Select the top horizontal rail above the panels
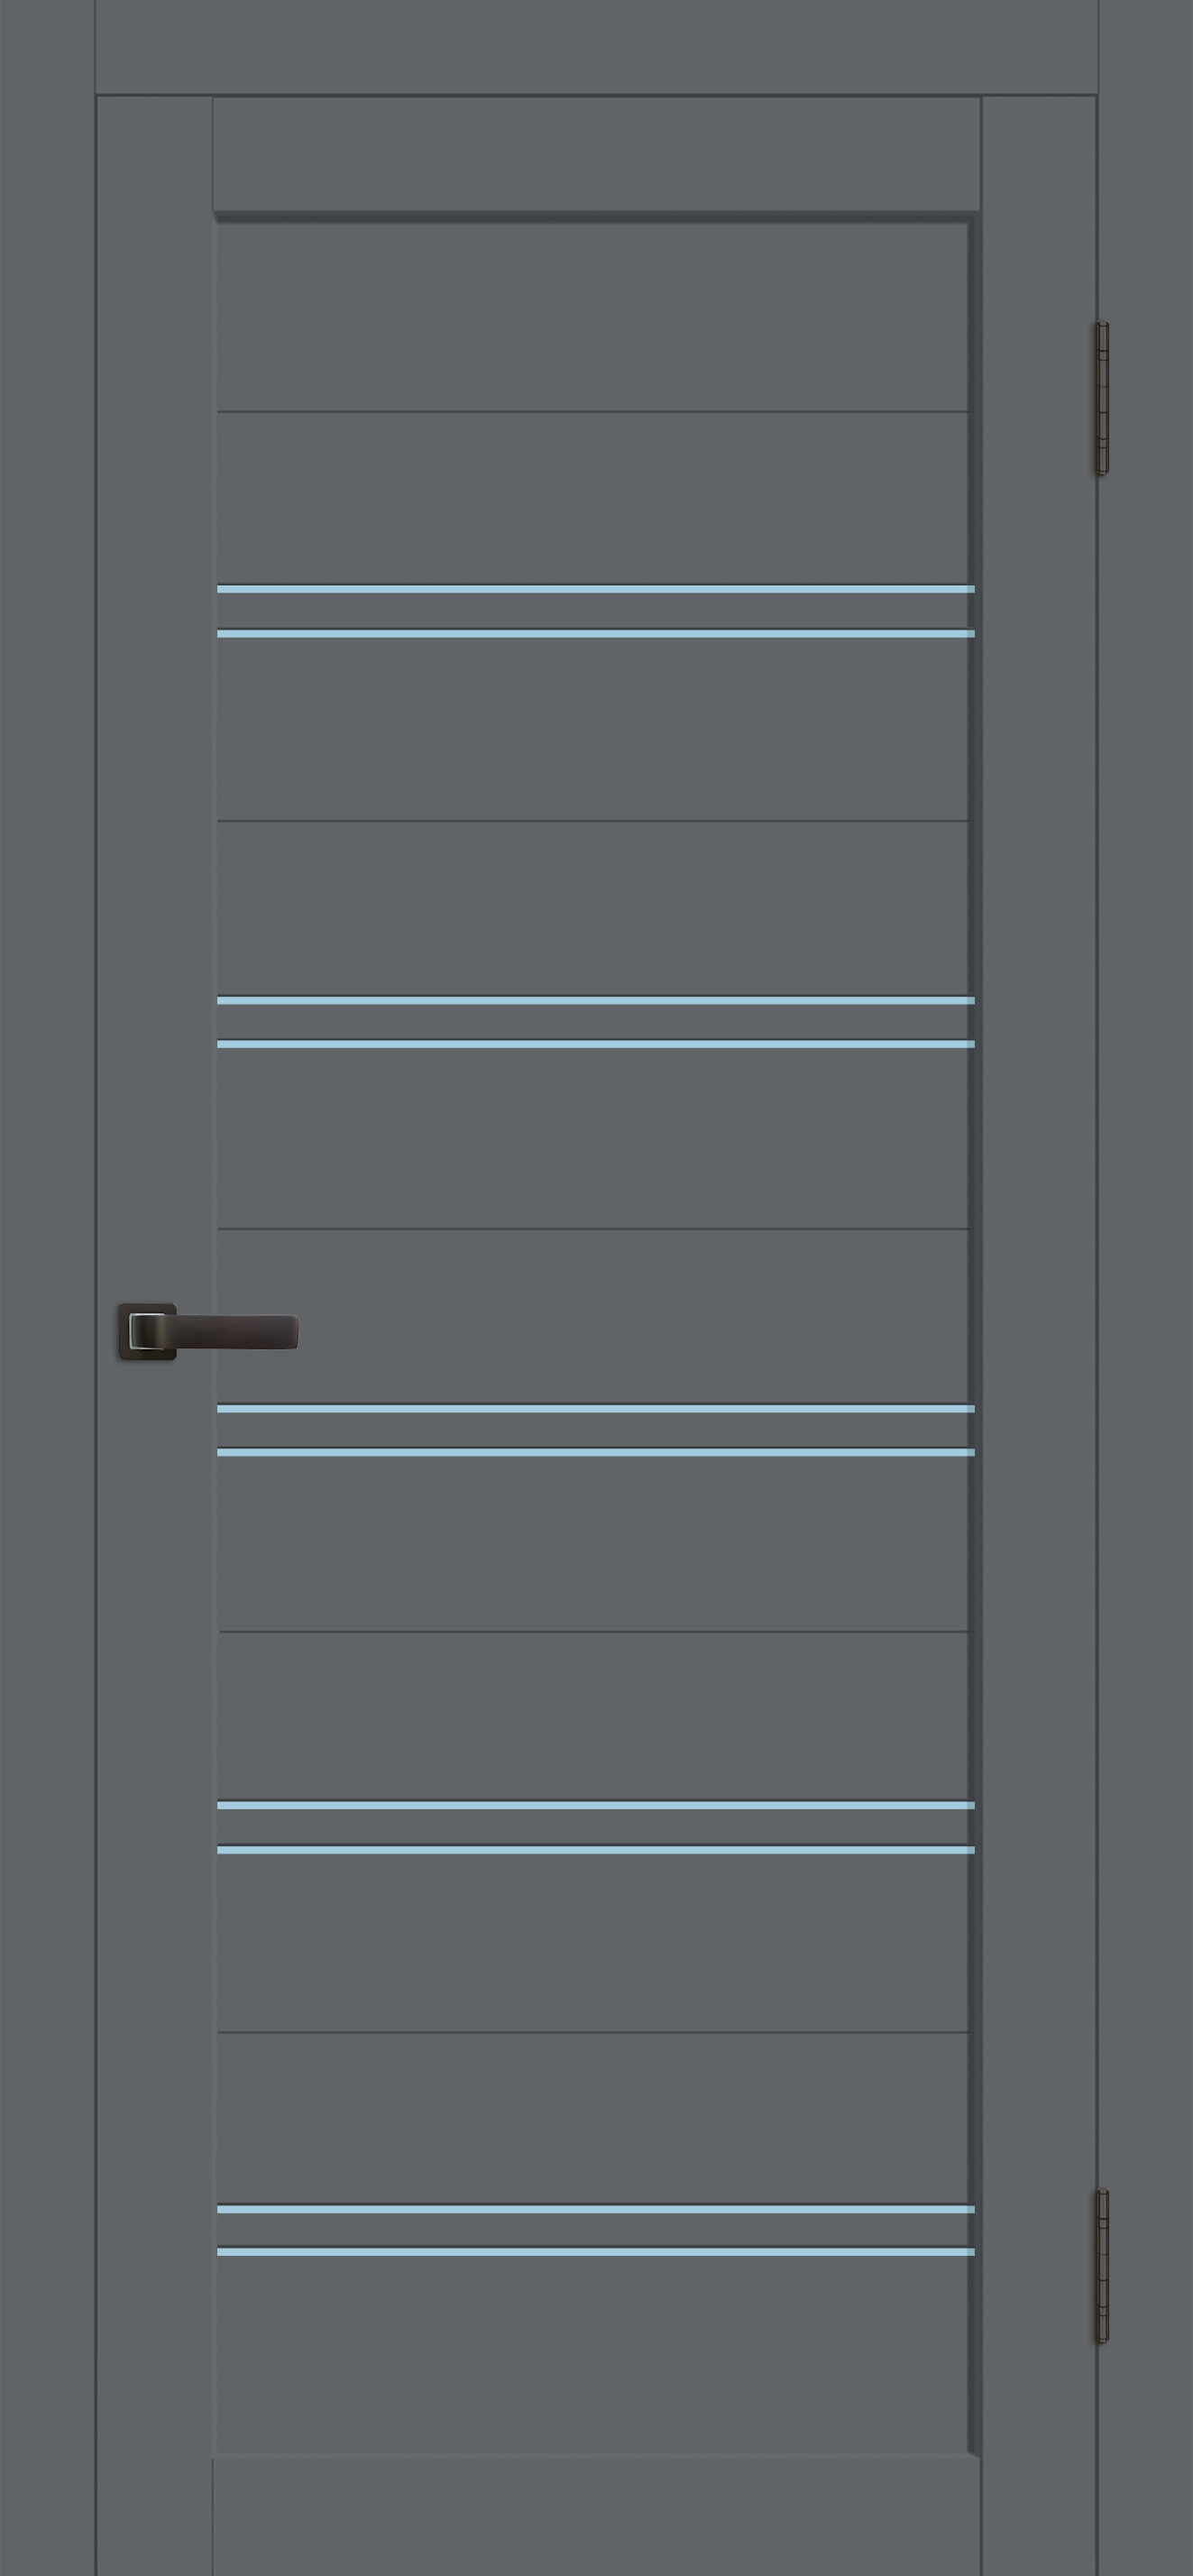1193x2576 pixels. pos(596,154)
